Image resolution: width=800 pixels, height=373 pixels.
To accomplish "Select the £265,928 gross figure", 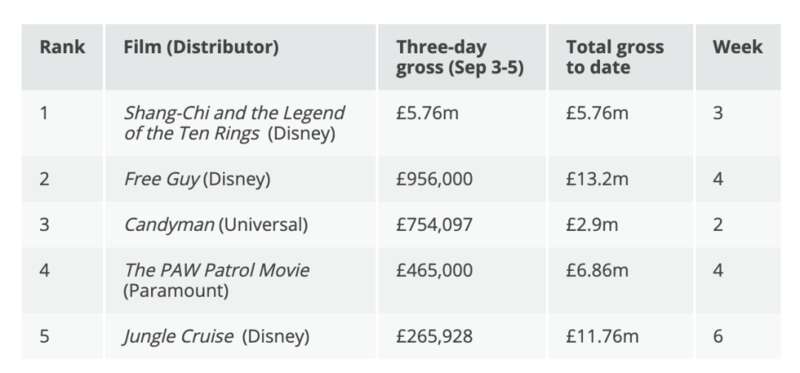I will (434, 337).
